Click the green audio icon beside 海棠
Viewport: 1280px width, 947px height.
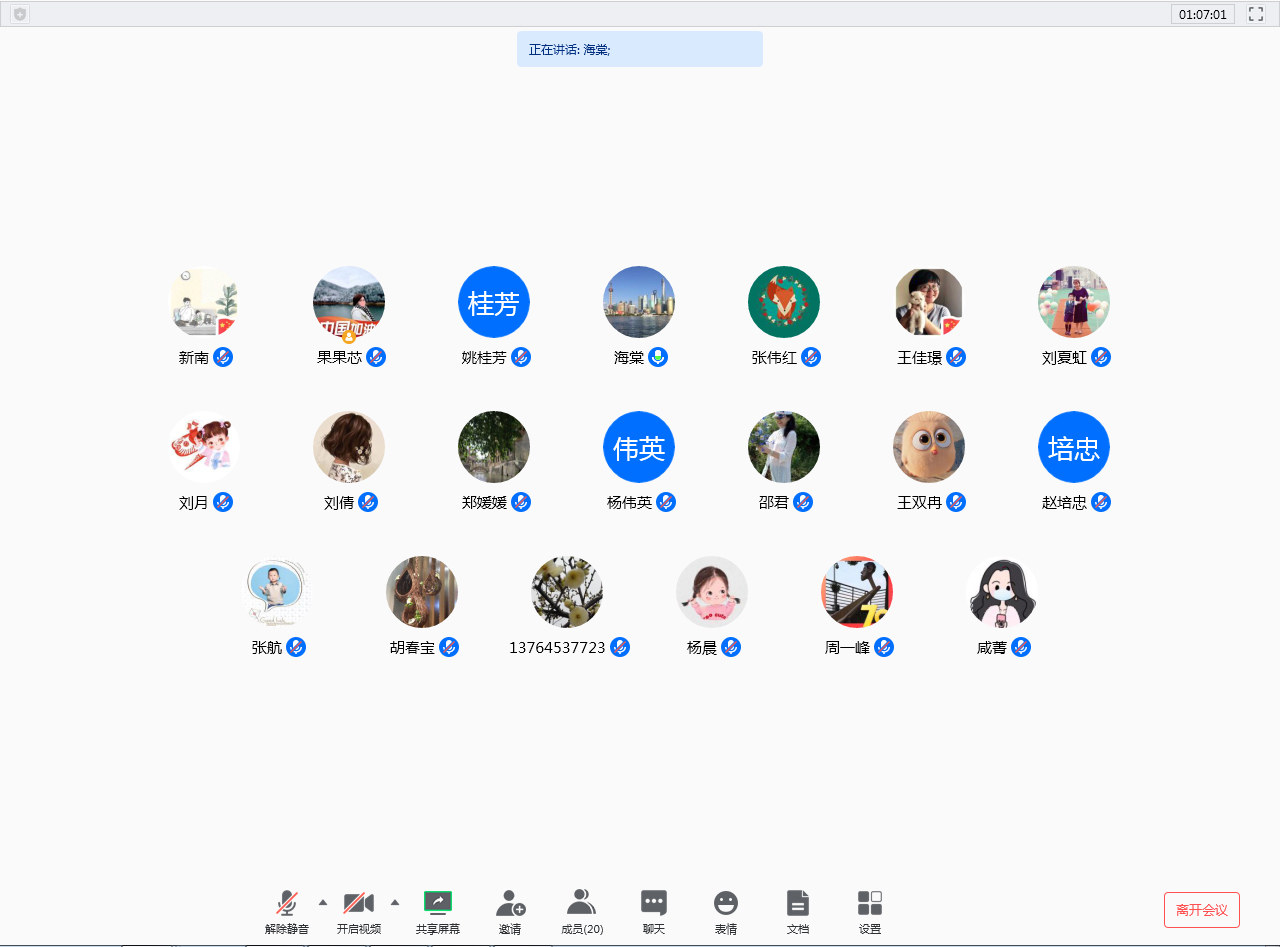(x=659, y=357)
